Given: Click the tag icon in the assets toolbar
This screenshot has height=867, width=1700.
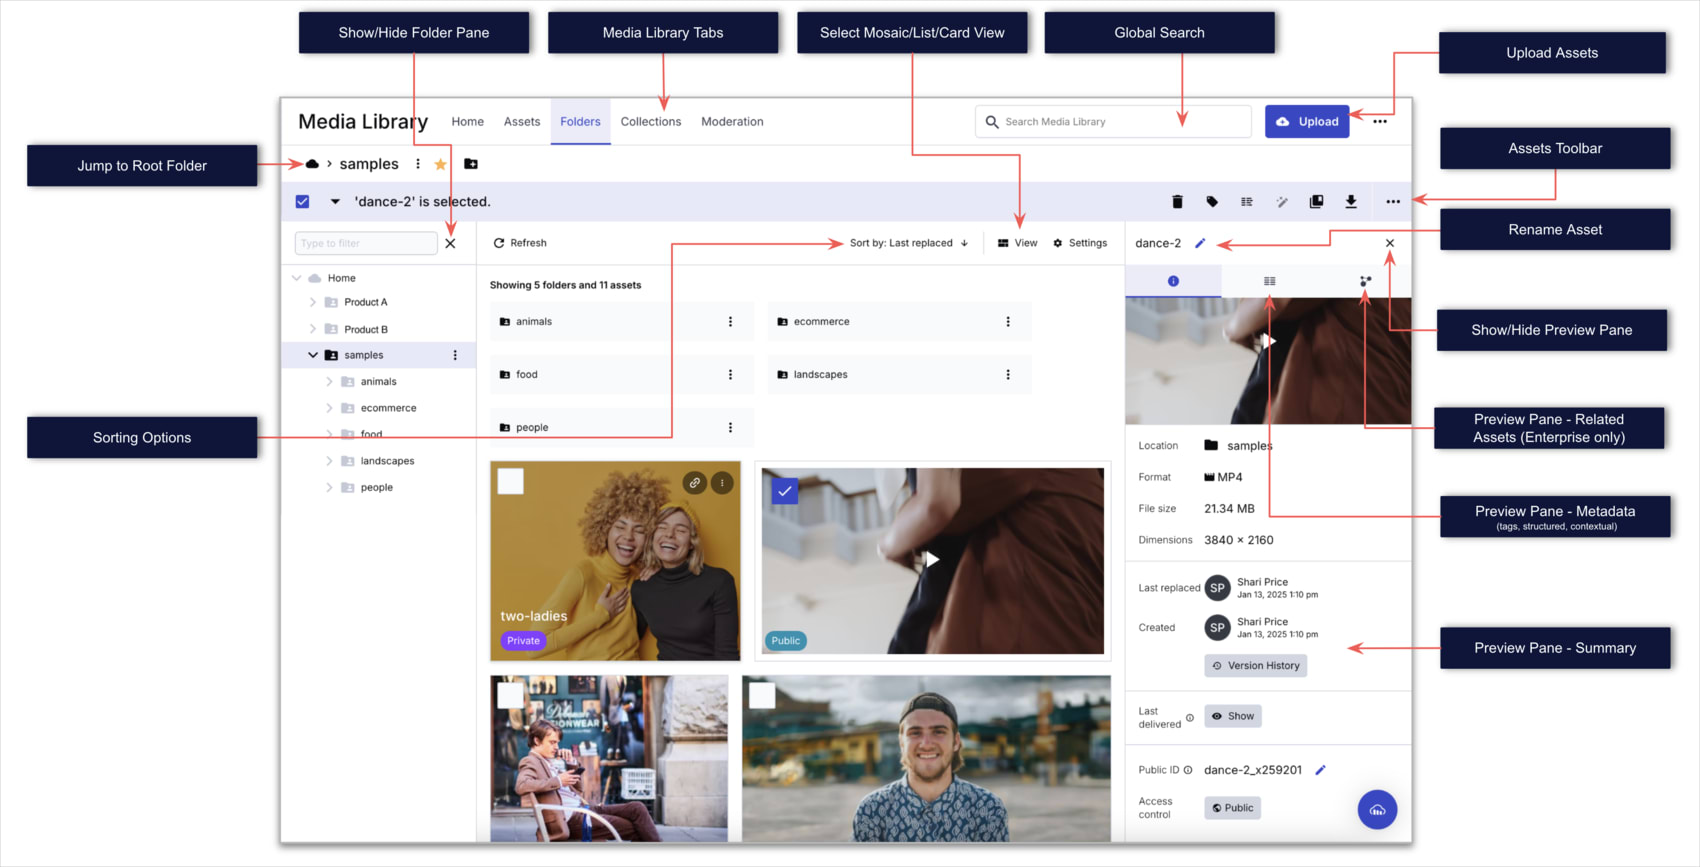Looking at the screenshot, I should tap(1212, 202).
